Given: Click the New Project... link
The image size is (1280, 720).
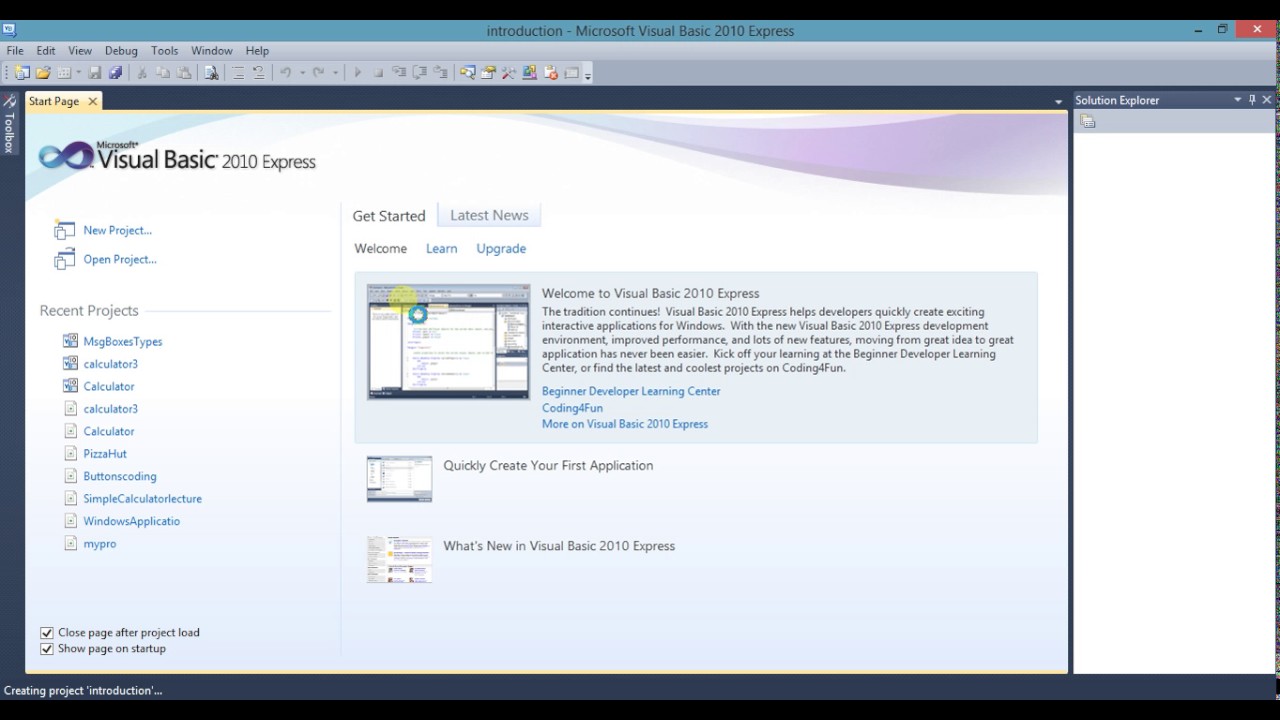Looking at the screenshot, I should 118,230.
